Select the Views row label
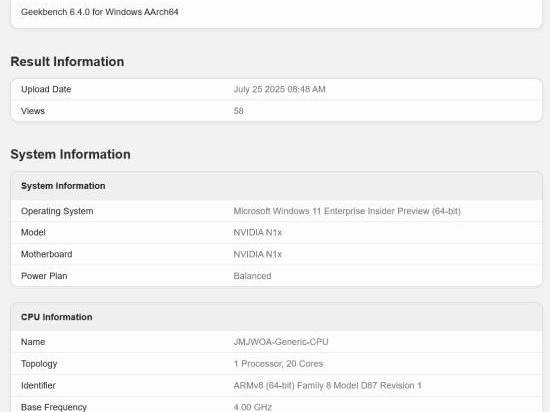 point(33,111)
